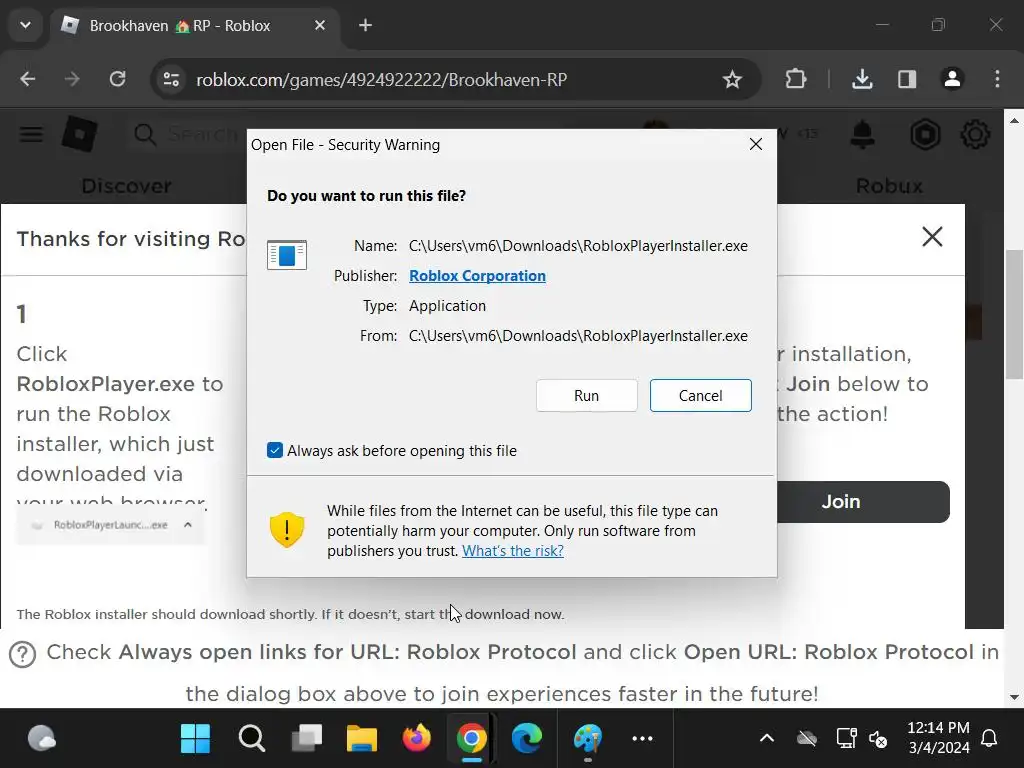Open weather widget on taskbar
Image resolution: width=1024 pixels, height=768 pixels.
click(x=42, y=739)
